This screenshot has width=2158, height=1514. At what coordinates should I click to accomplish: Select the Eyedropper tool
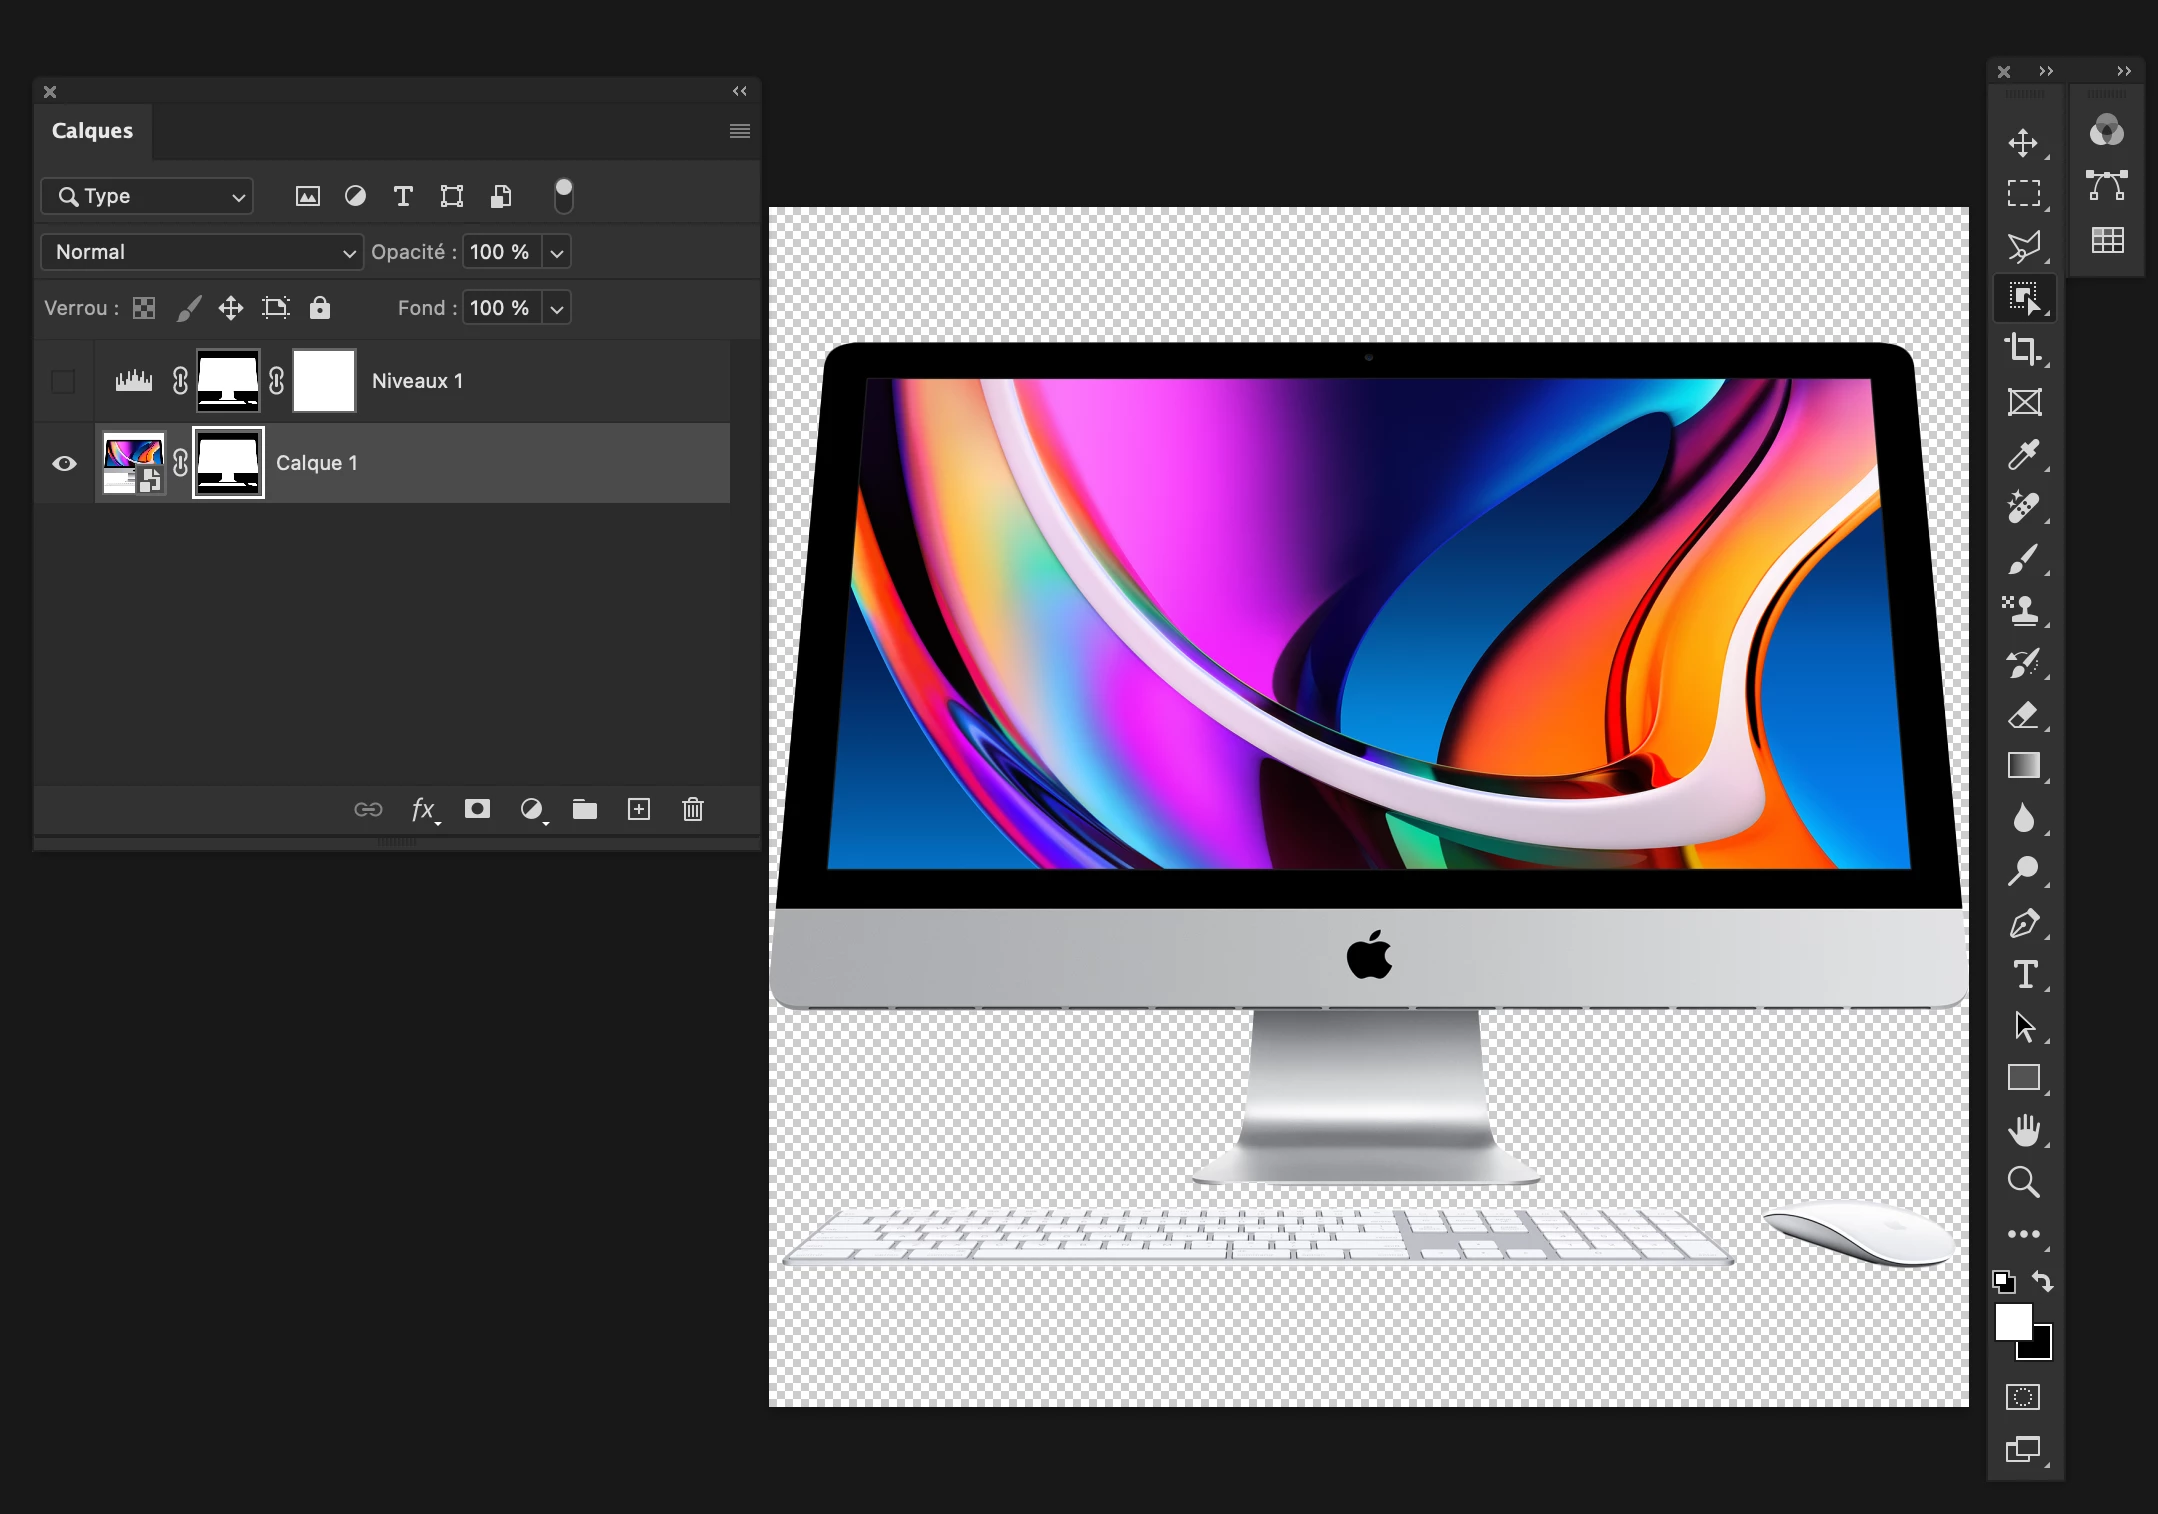pyautogui.click(x=2023, y=455)
